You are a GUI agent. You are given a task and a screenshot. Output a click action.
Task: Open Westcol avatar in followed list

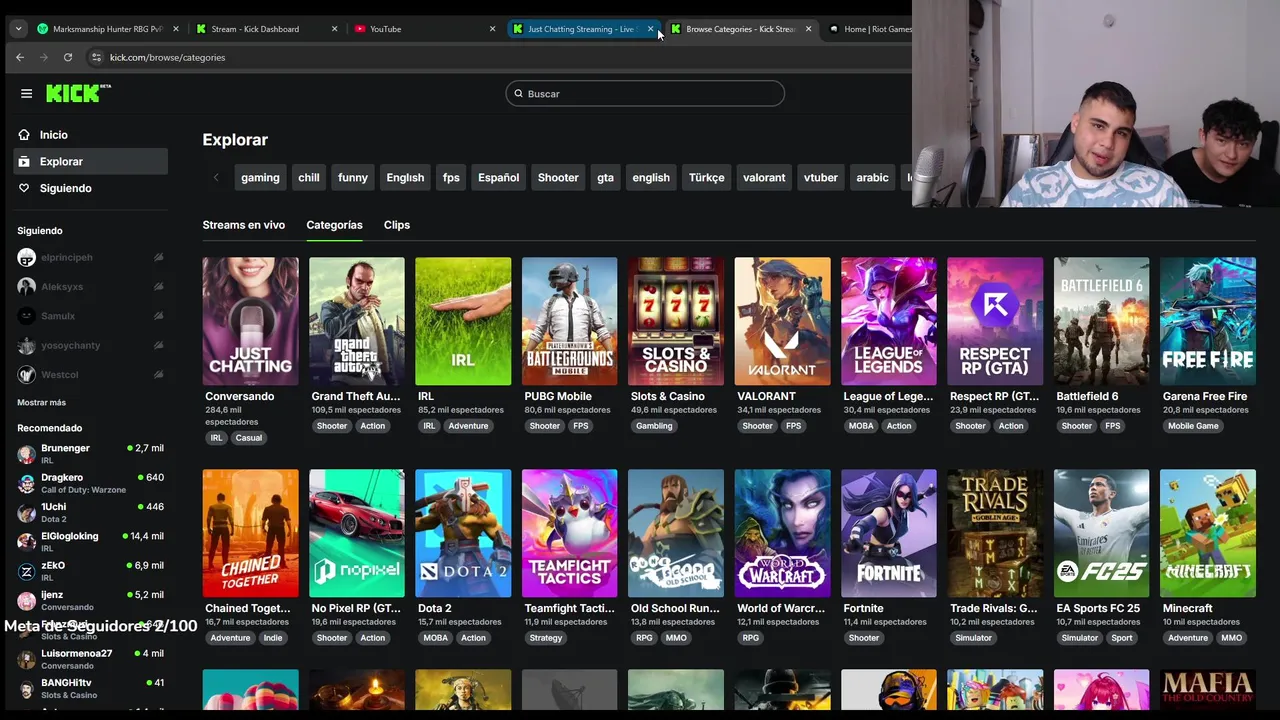[x=26, y=375]
